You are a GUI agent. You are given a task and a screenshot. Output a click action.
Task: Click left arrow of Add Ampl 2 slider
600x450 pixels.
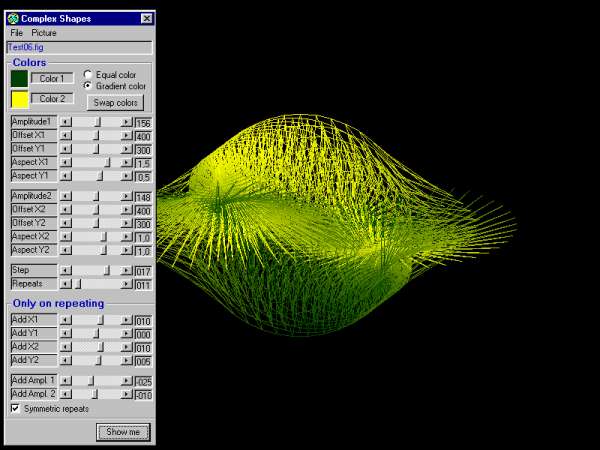coord(65,395)
